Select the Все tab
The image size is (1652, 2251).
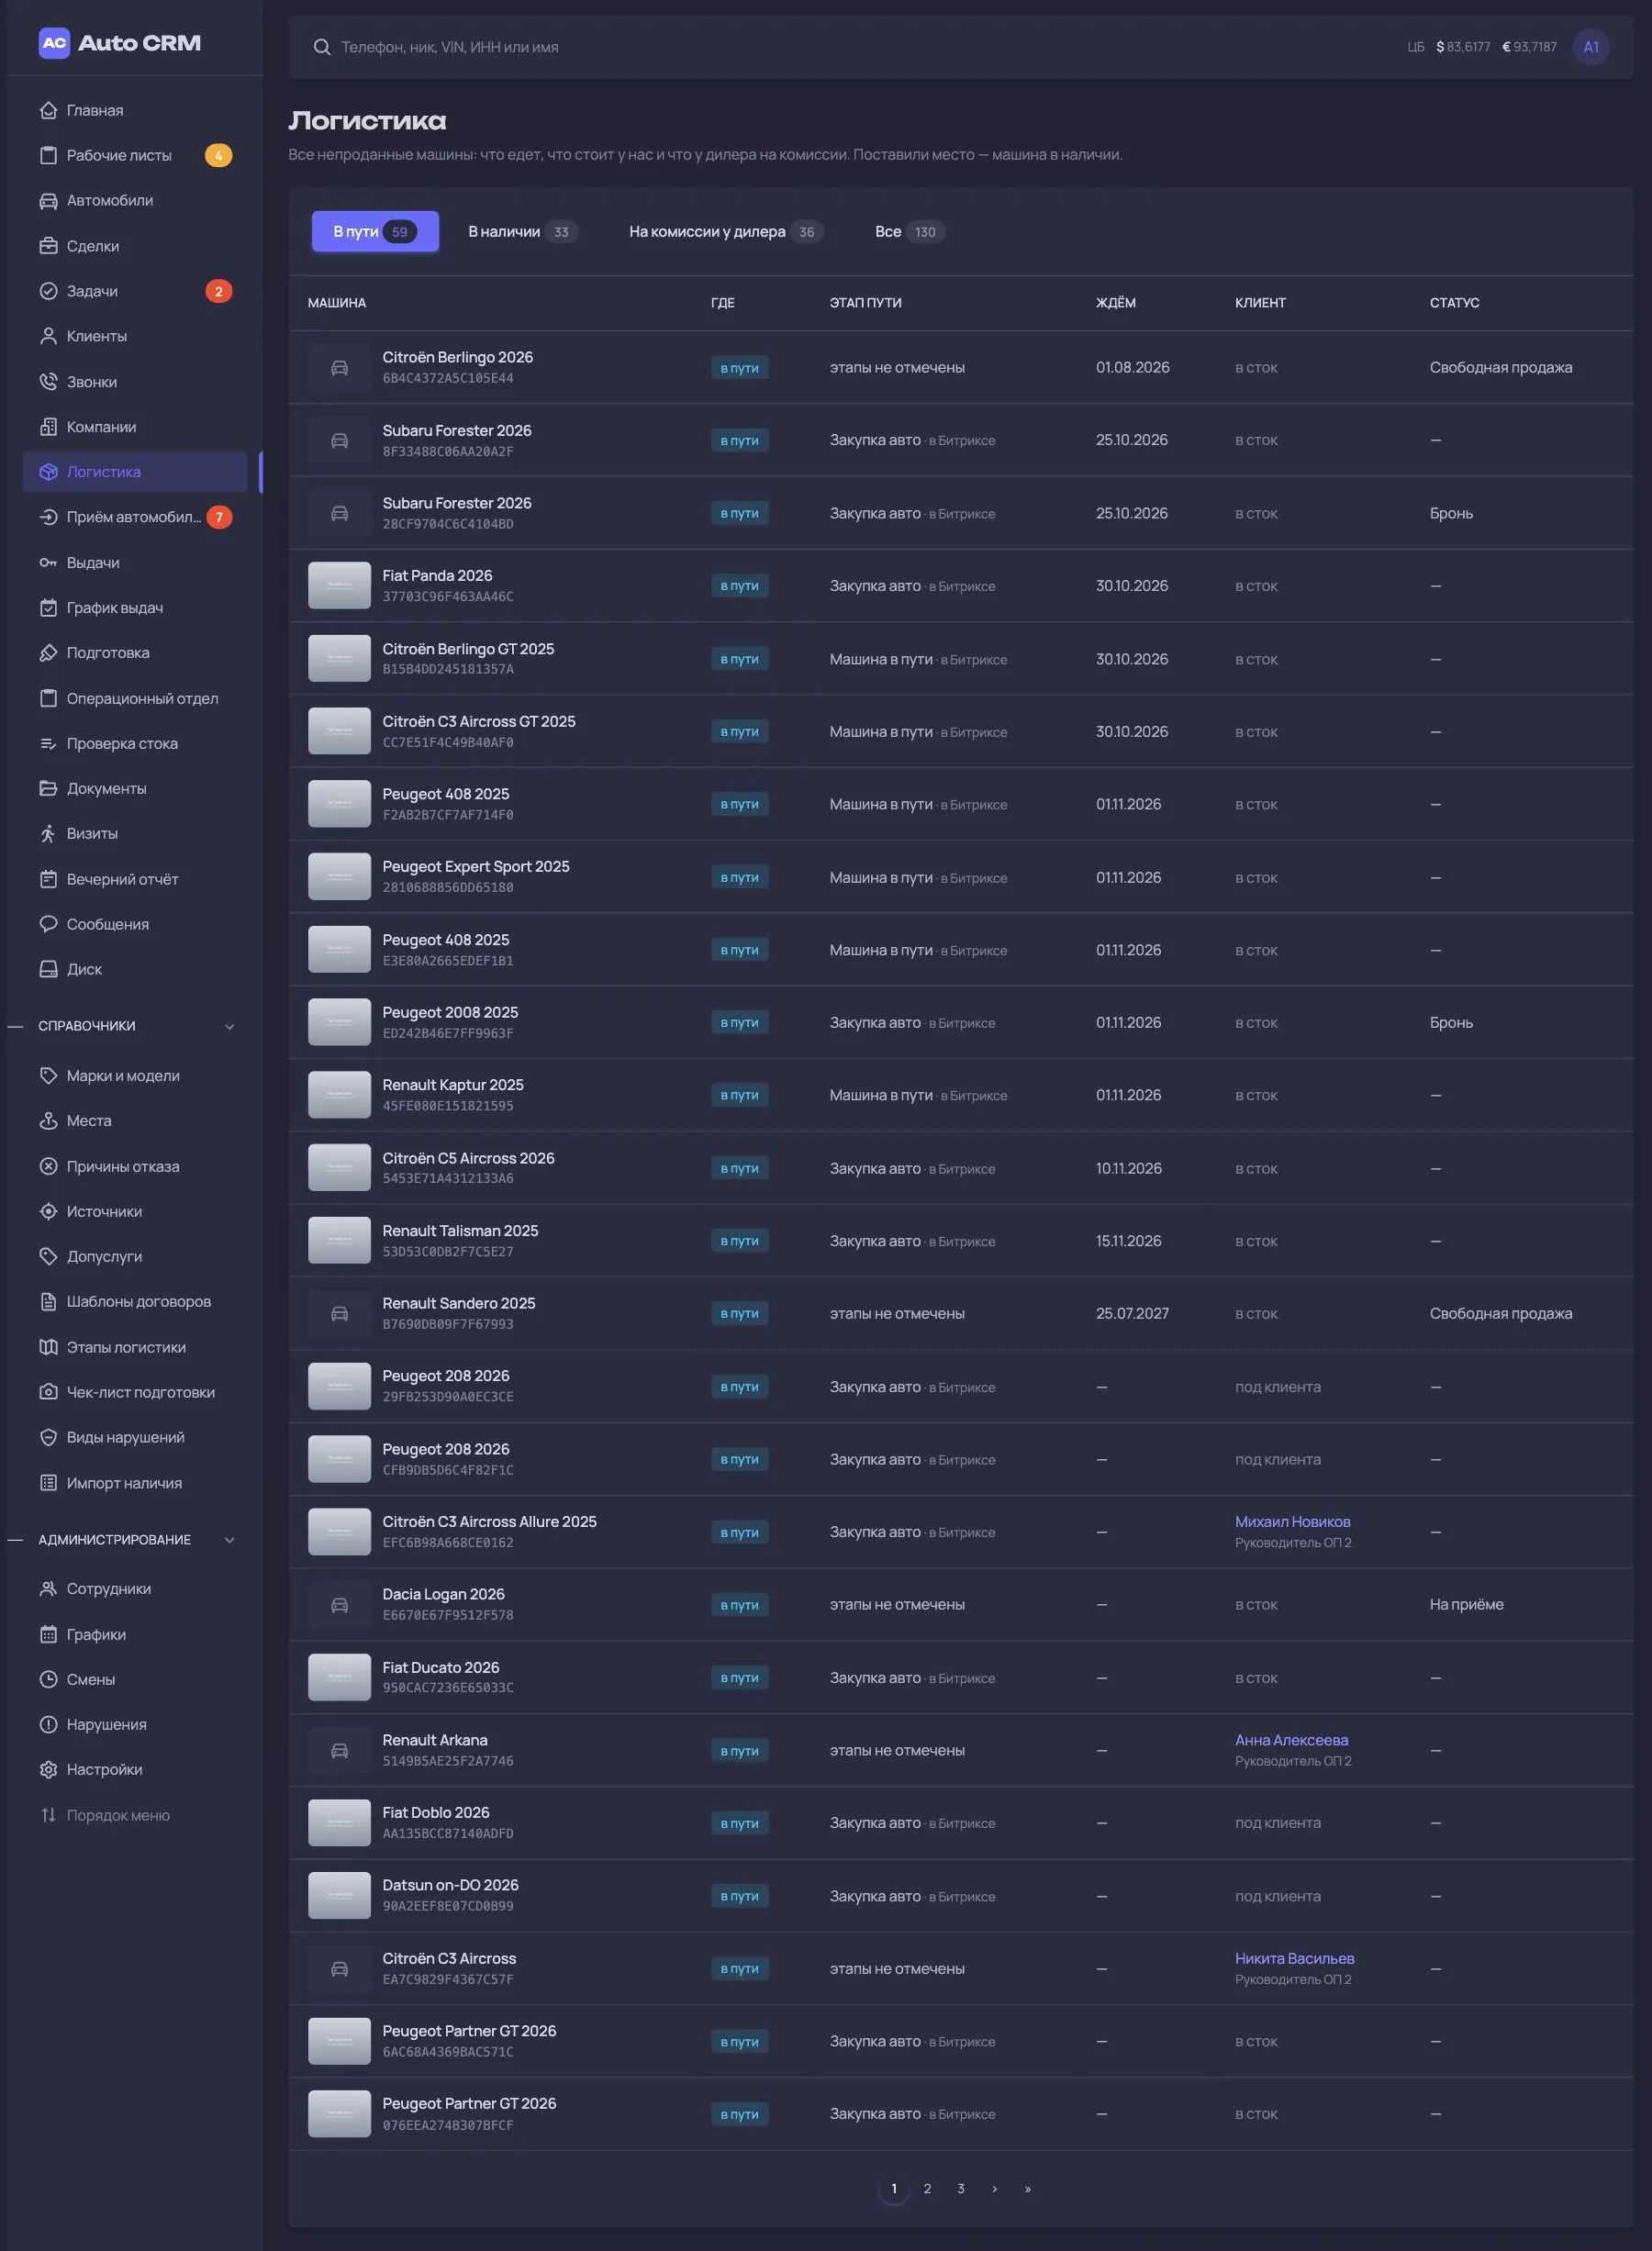click(x=909, y=232)
